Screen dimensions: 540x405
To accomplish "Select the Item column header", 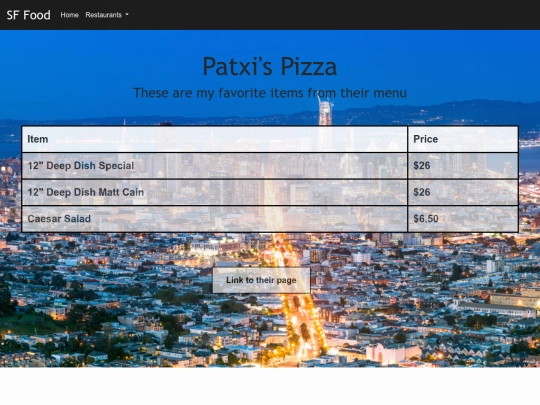I will tap(215, 139).
